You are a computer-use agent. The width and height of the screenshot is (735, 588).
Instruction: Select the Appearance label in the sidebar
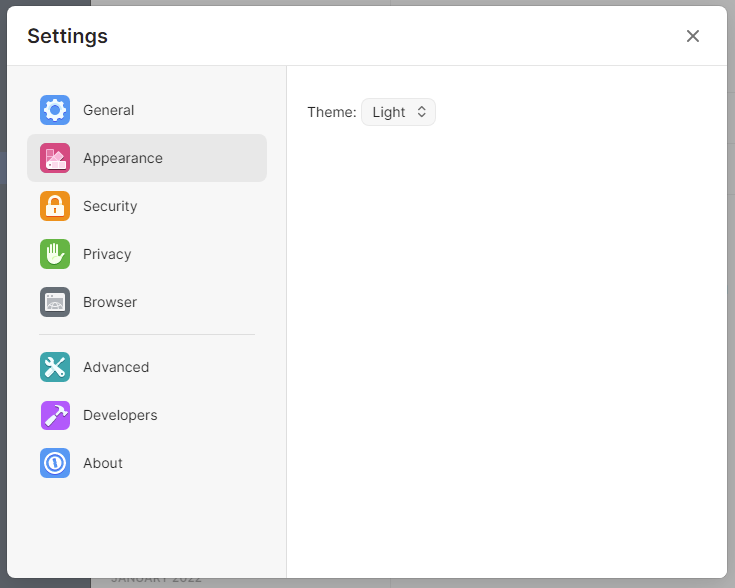coord(123,158)
